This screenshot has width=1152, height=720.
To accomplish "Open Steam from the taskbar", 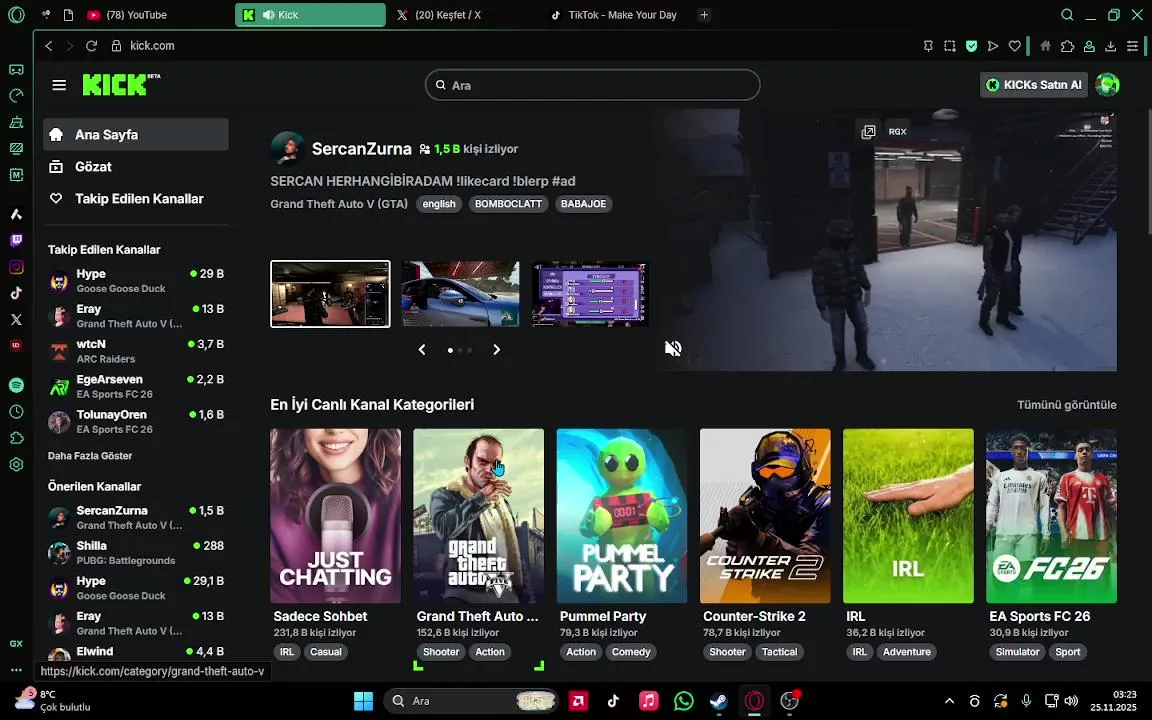I will tap(719, 701).
